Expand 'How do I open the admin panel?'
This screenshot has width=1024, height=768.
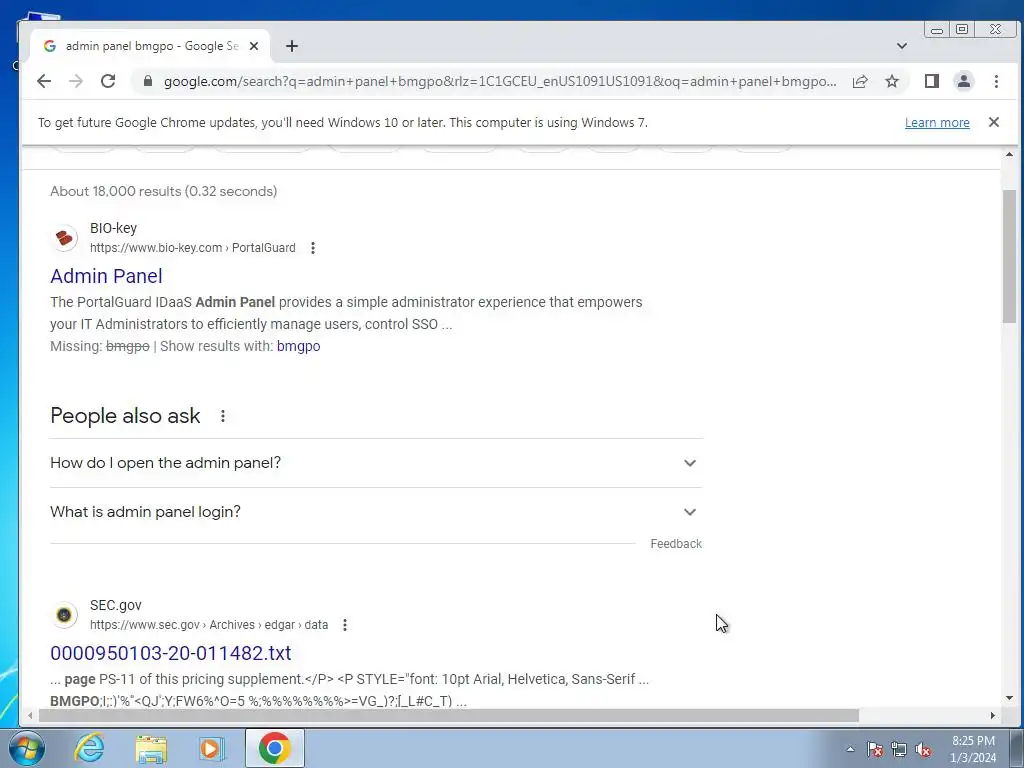[x=376, y=463]
